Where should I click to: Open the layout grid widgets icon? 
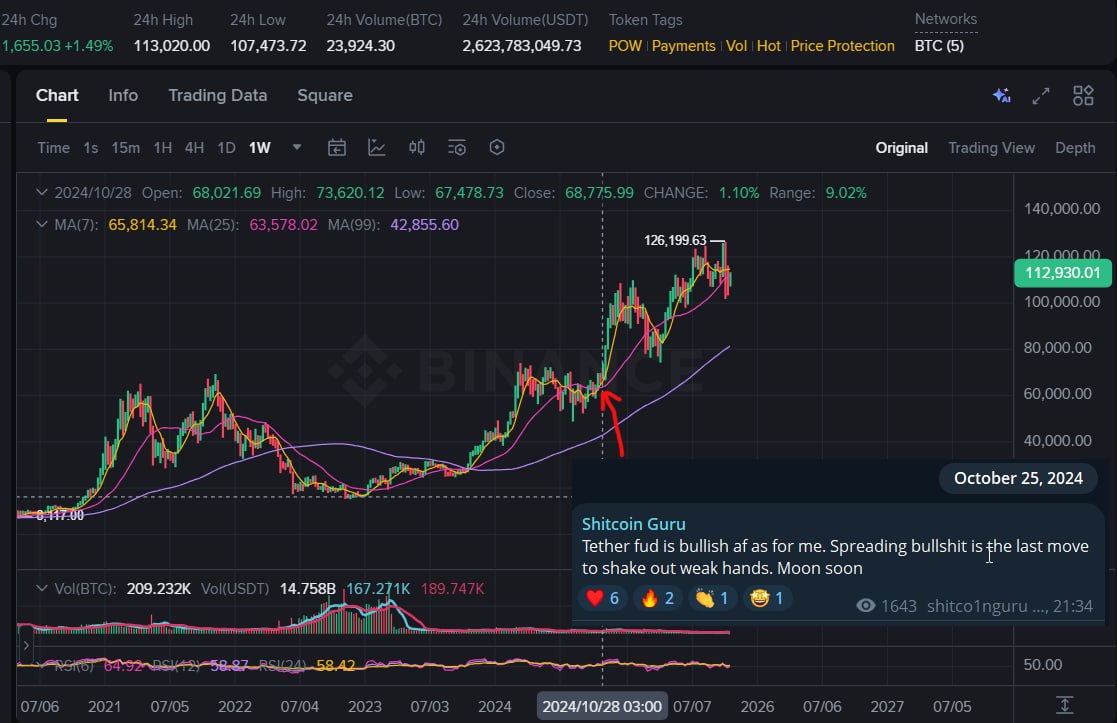coord(1083,96)
